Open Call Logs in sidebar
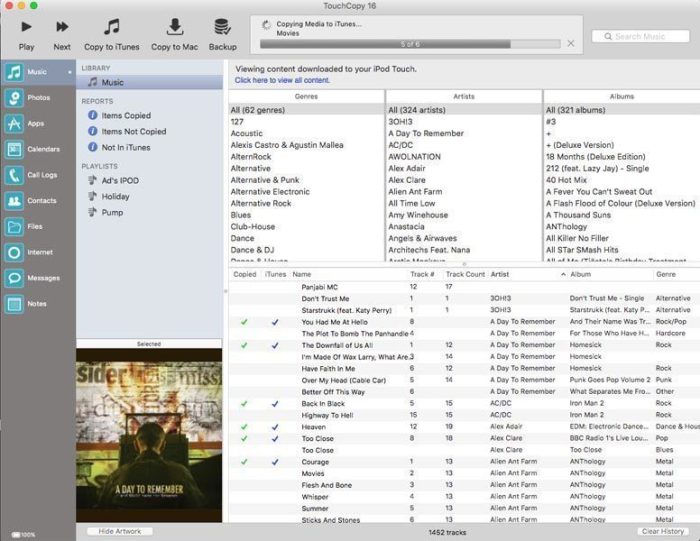The image size is (700, 541). click(15, 175)
